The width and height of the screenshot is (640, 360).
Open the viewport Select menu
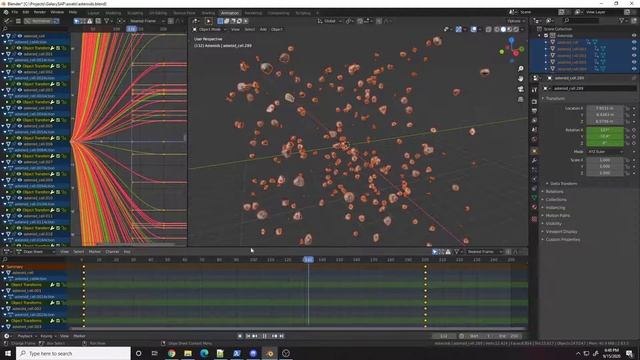[x=249, y=29]
